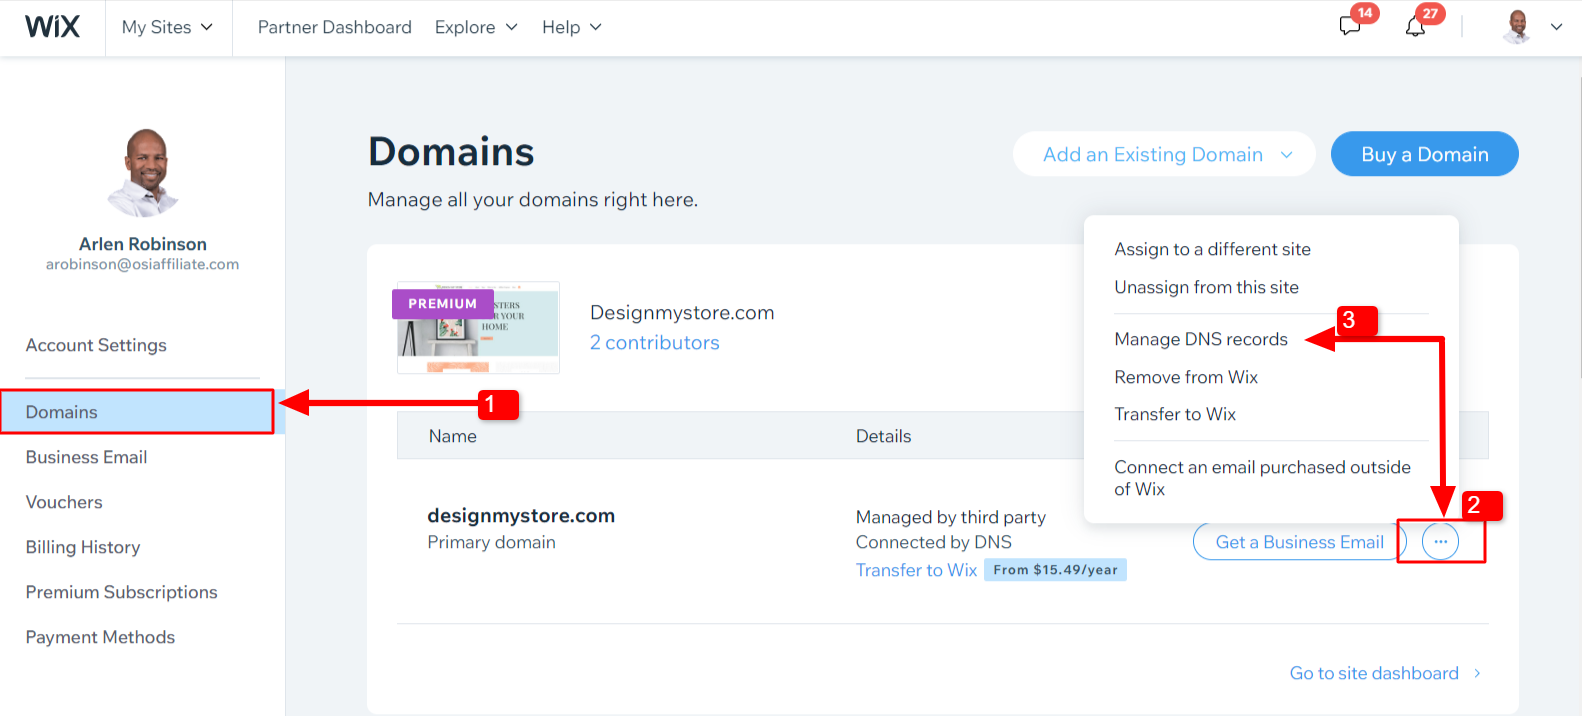Screen dimensions: 1582x716
Task: Open Account Settings in sidebar
Action: click(x=96, y=345)
